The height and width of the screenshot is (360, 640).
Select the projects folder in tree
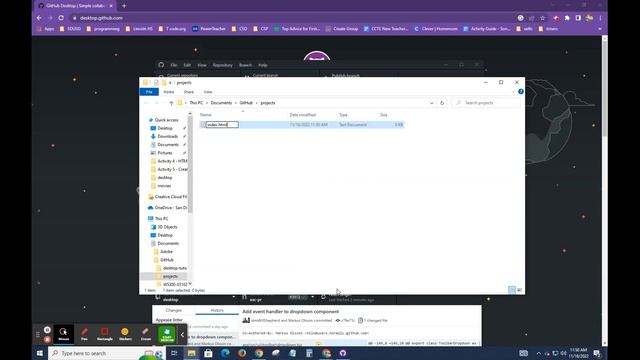pyautogui.click(x=170, y=276)
